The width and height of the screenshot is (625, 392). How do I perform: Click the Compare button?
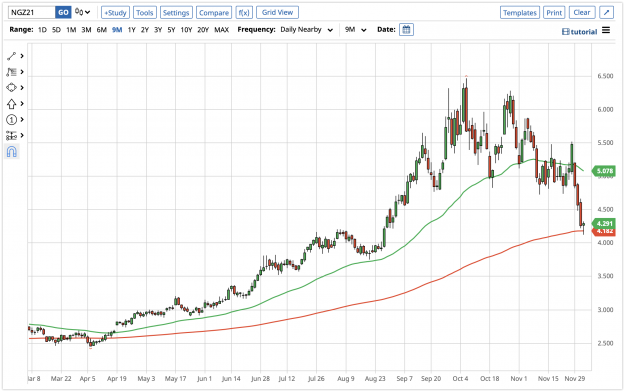tap(214, 12)
